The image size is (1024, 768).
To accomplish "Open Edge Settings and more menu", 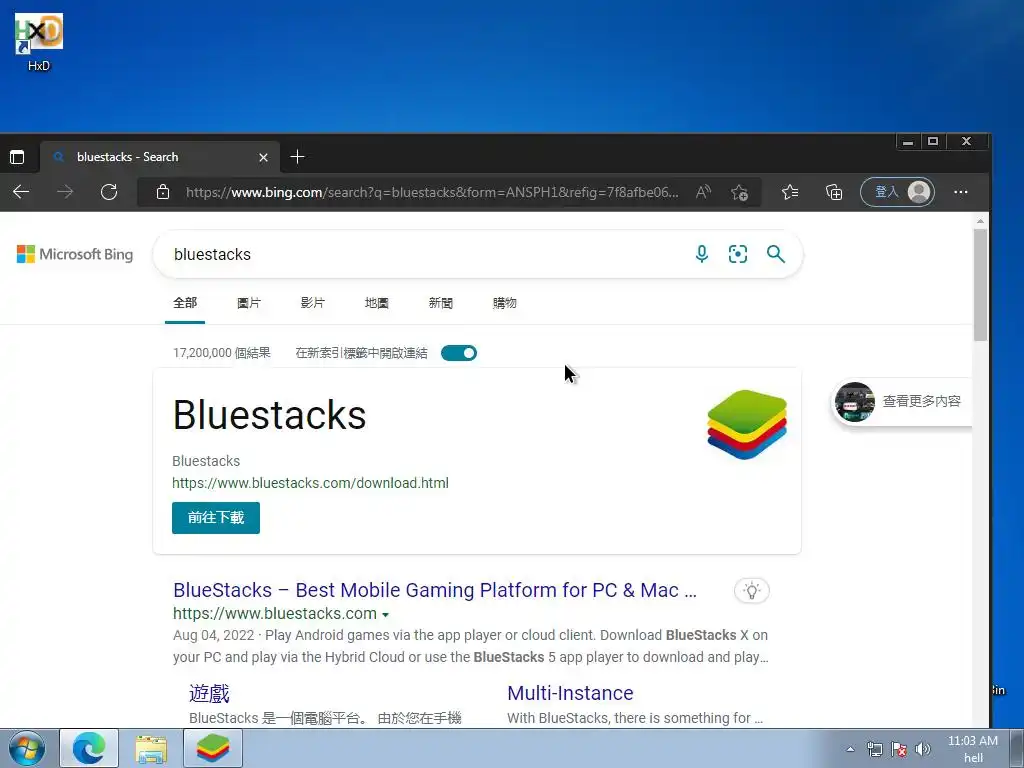I will coord(961,192).
